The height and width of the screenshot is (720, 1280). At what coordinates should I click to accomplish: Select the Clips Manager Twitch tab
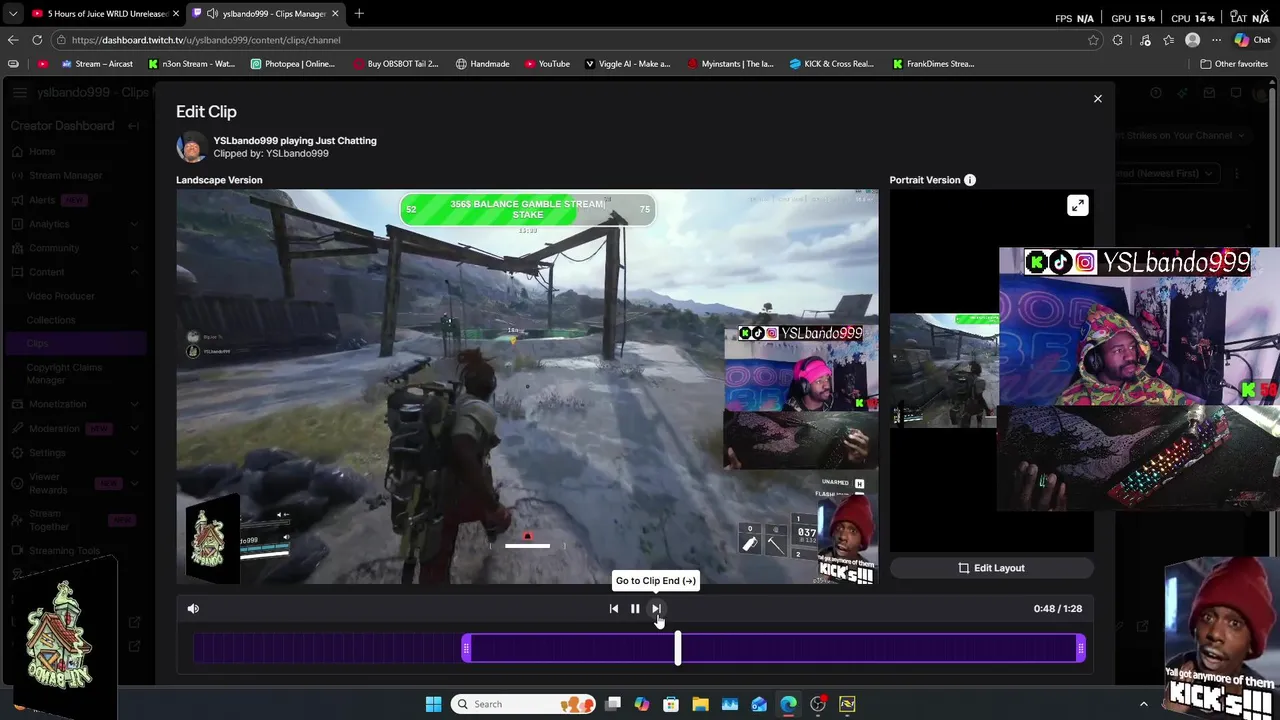266,14
